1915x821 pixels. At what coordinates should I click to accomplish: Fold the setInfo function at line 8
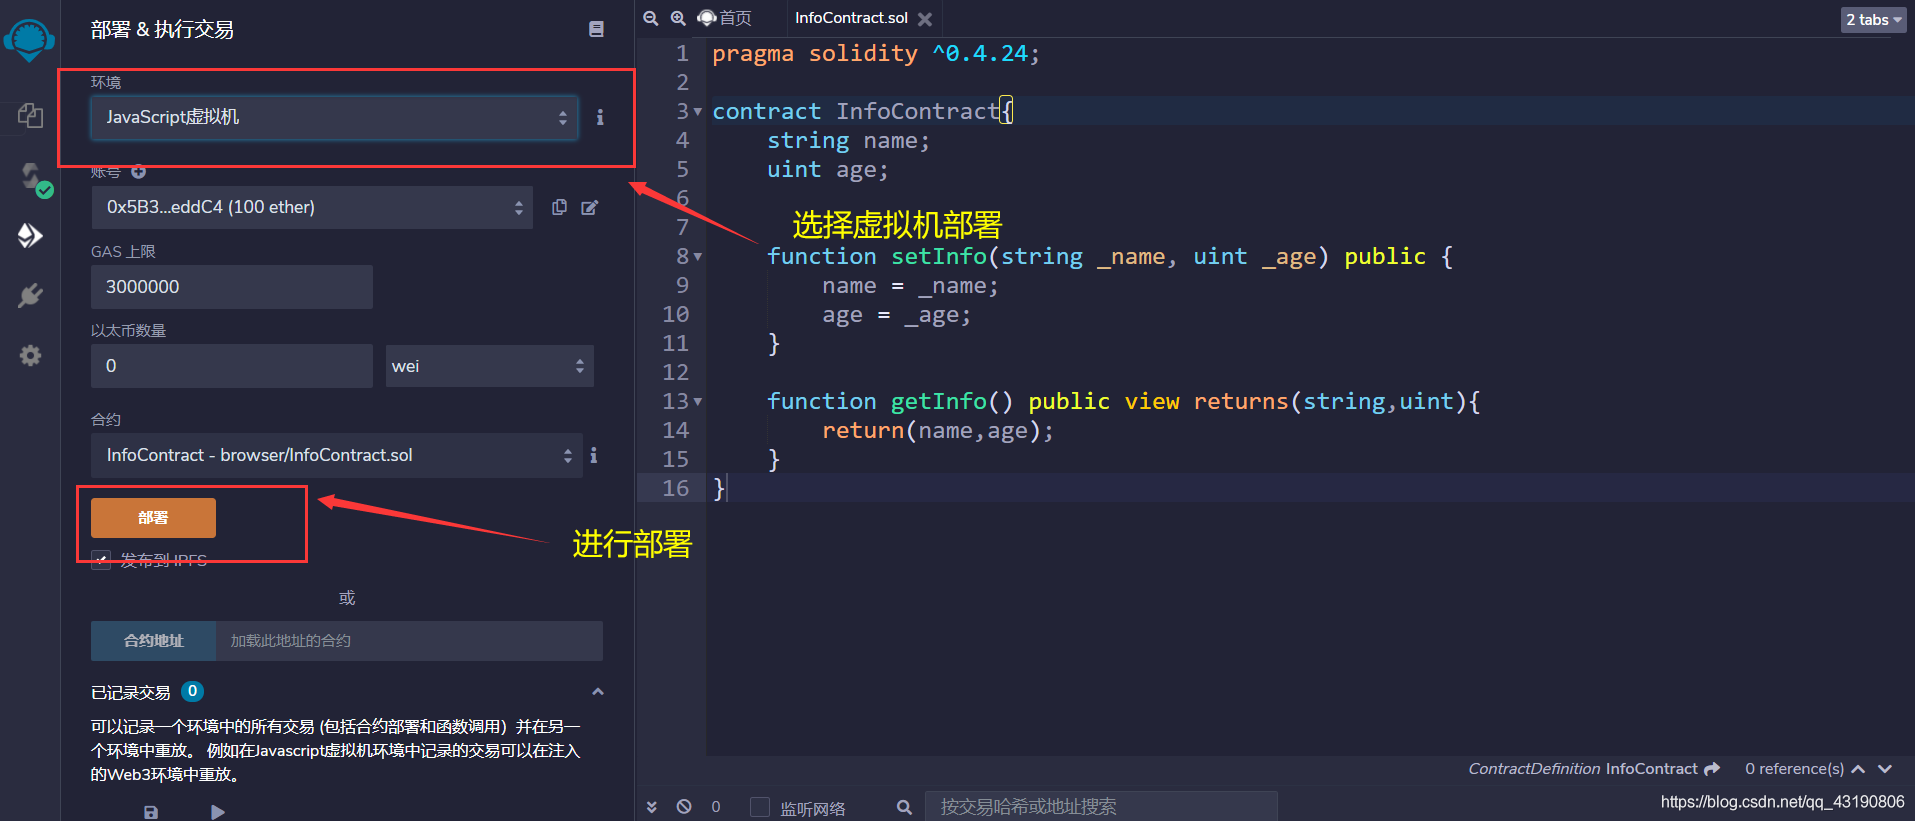tap(698, 257)
